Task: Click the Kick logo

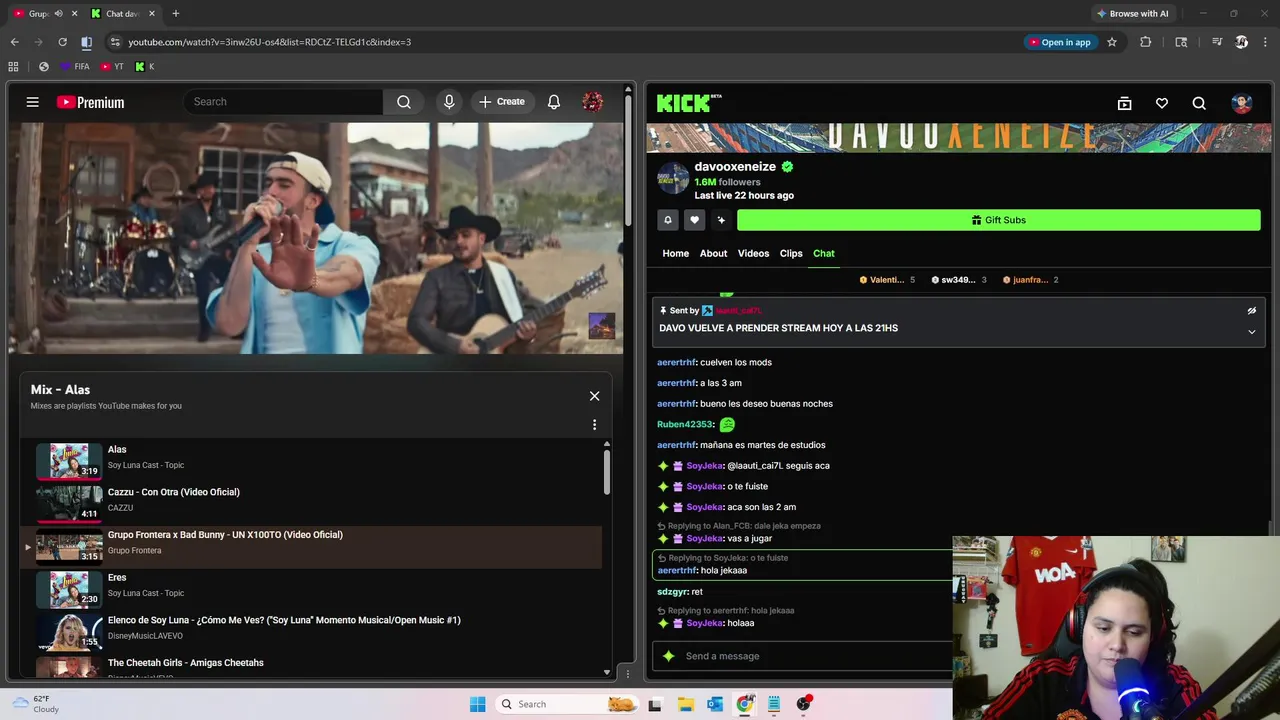Action: pos(689,103)
